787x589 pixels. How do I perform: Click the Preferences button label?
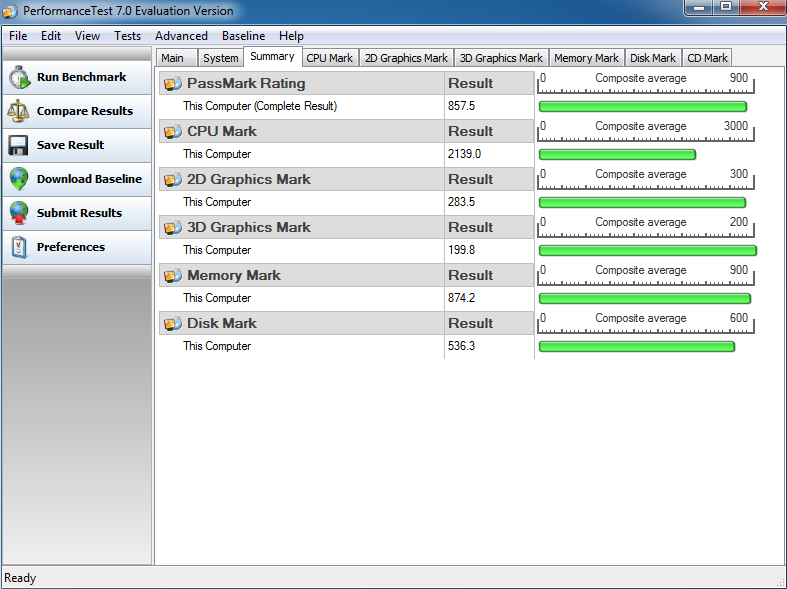pyautogui.click(x=71, y=247)
